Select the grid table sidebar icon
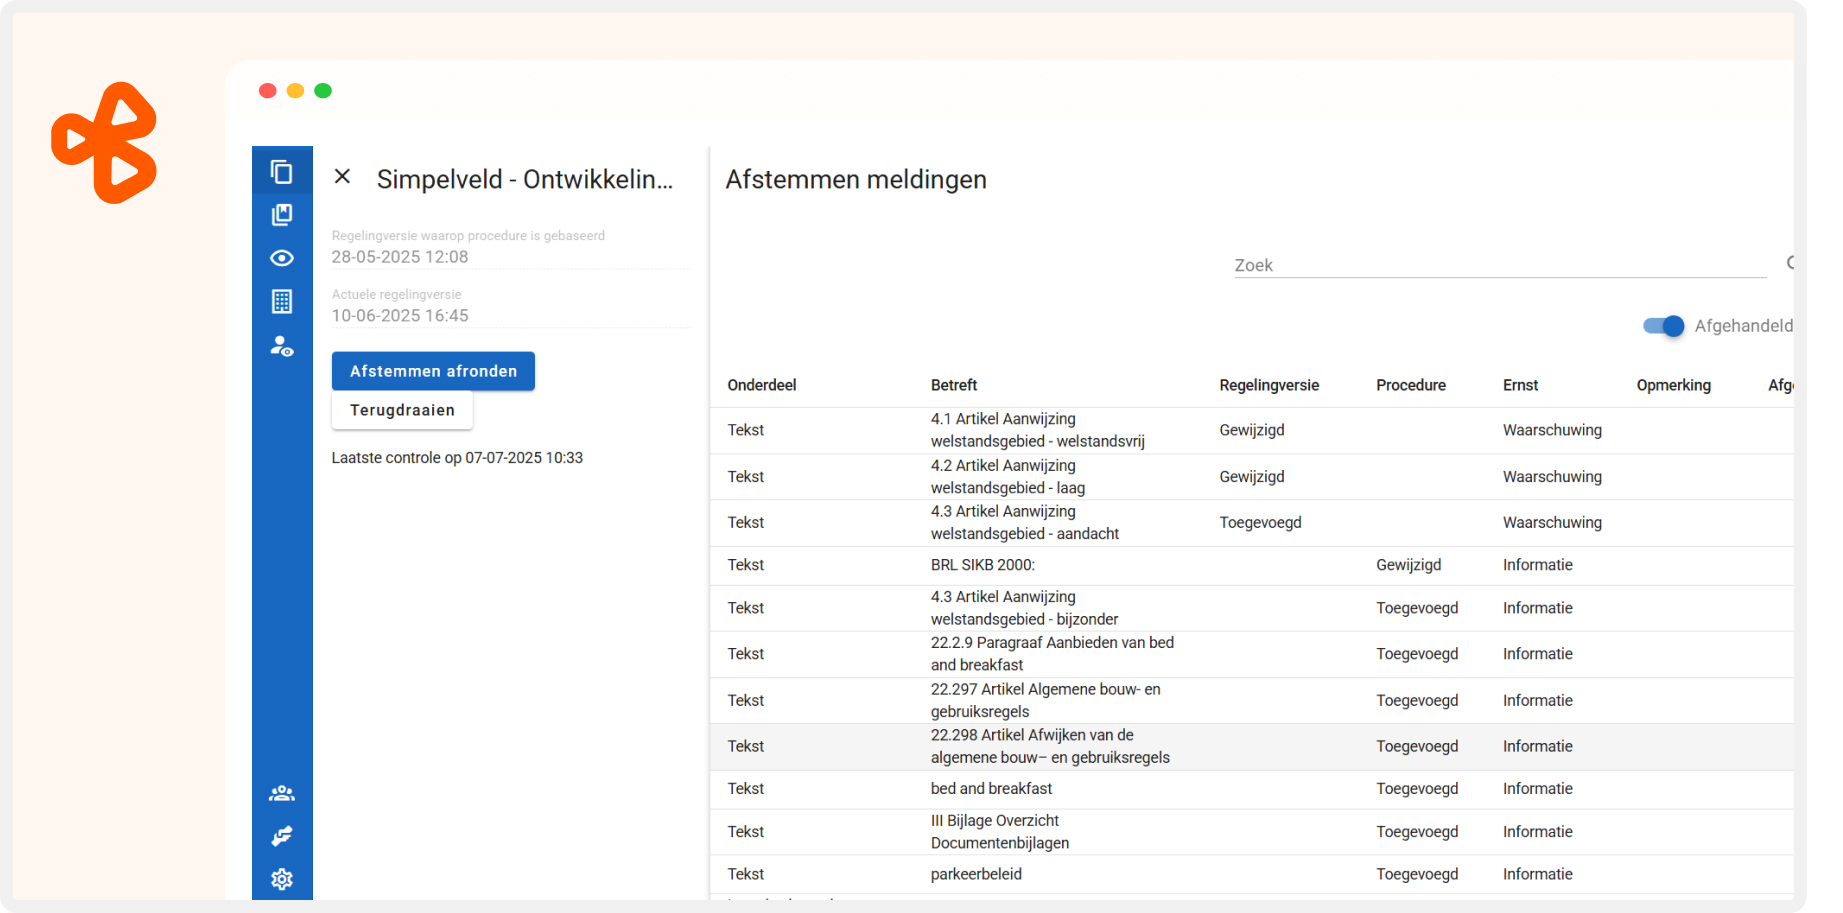Screen dimensions: 1843x913 282,301
